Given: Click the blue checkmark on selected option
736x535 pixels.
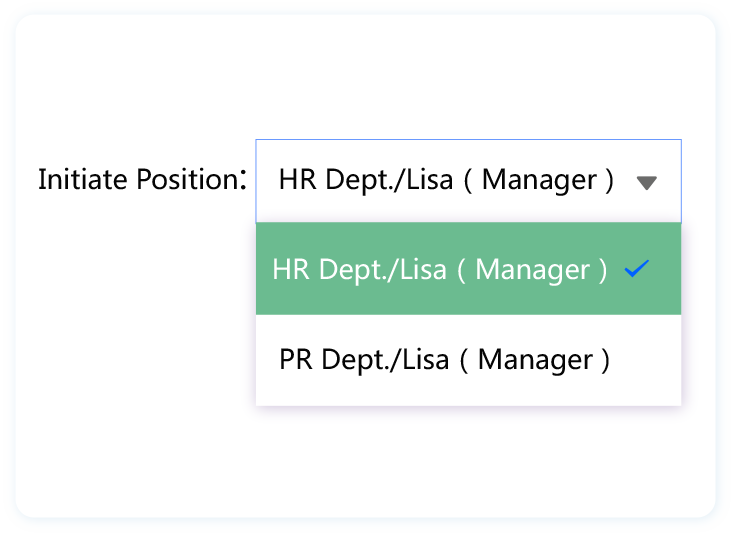Looking at the screenshot, I should point(636,269).
